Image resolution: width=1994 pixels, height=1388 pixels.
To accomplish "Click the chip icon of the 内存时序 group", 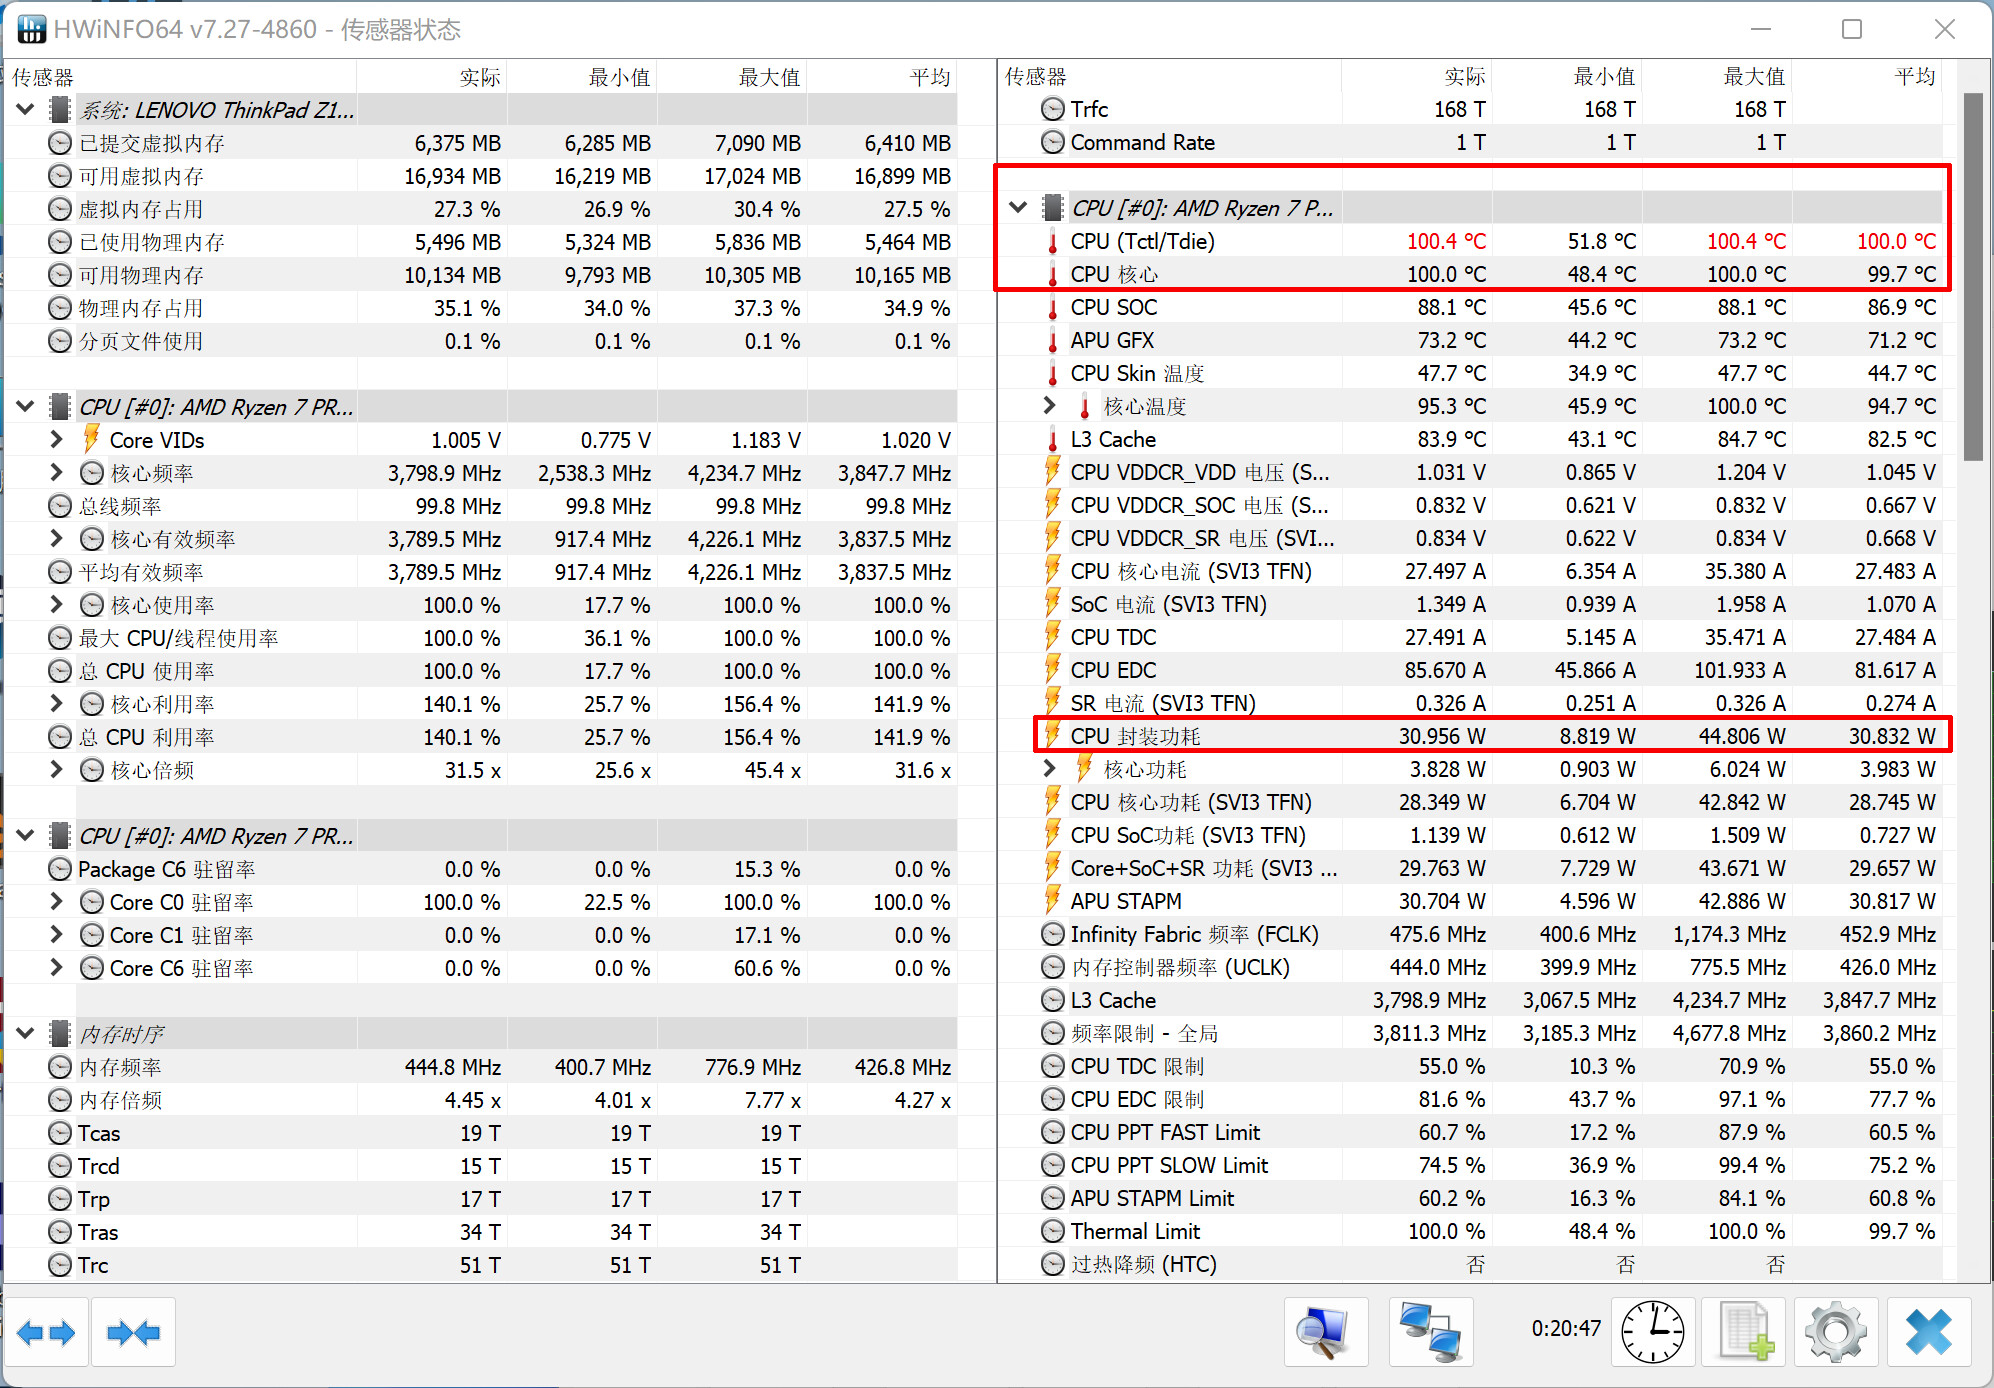I will click(x=60, y=1034).
